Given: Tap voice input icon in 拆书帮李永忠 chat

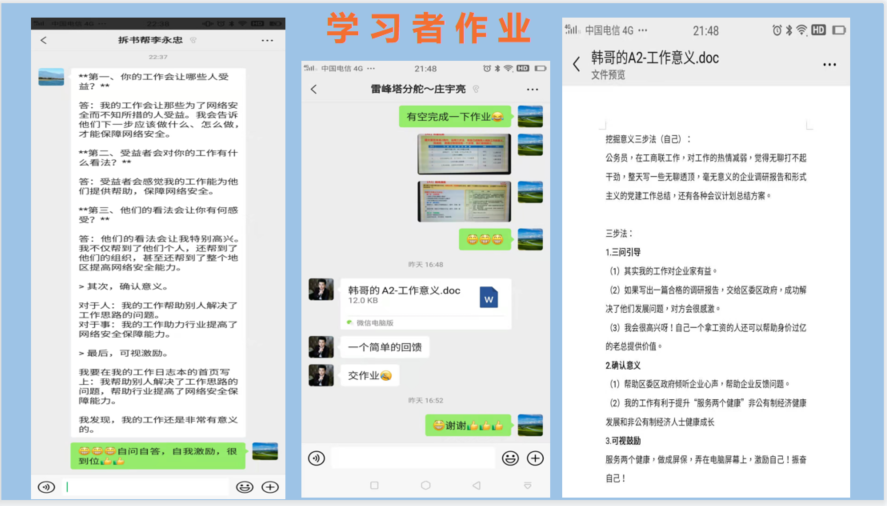Looking at the screenshot, I should coord(46,487).
